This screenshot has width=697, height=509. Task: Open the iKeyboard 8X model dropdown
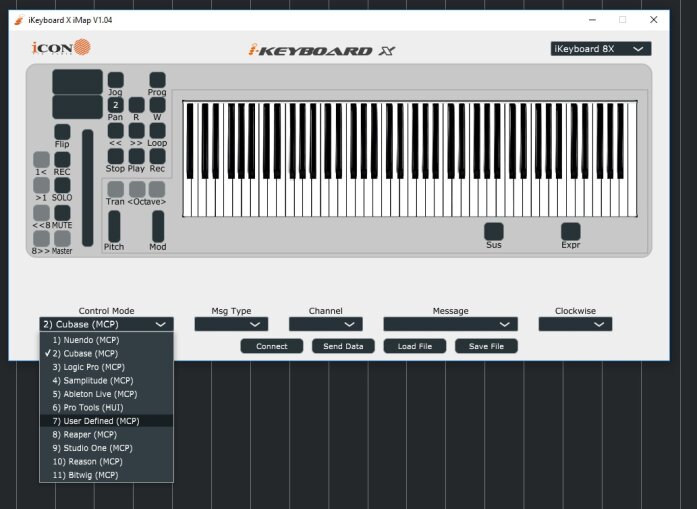[601, 48]
